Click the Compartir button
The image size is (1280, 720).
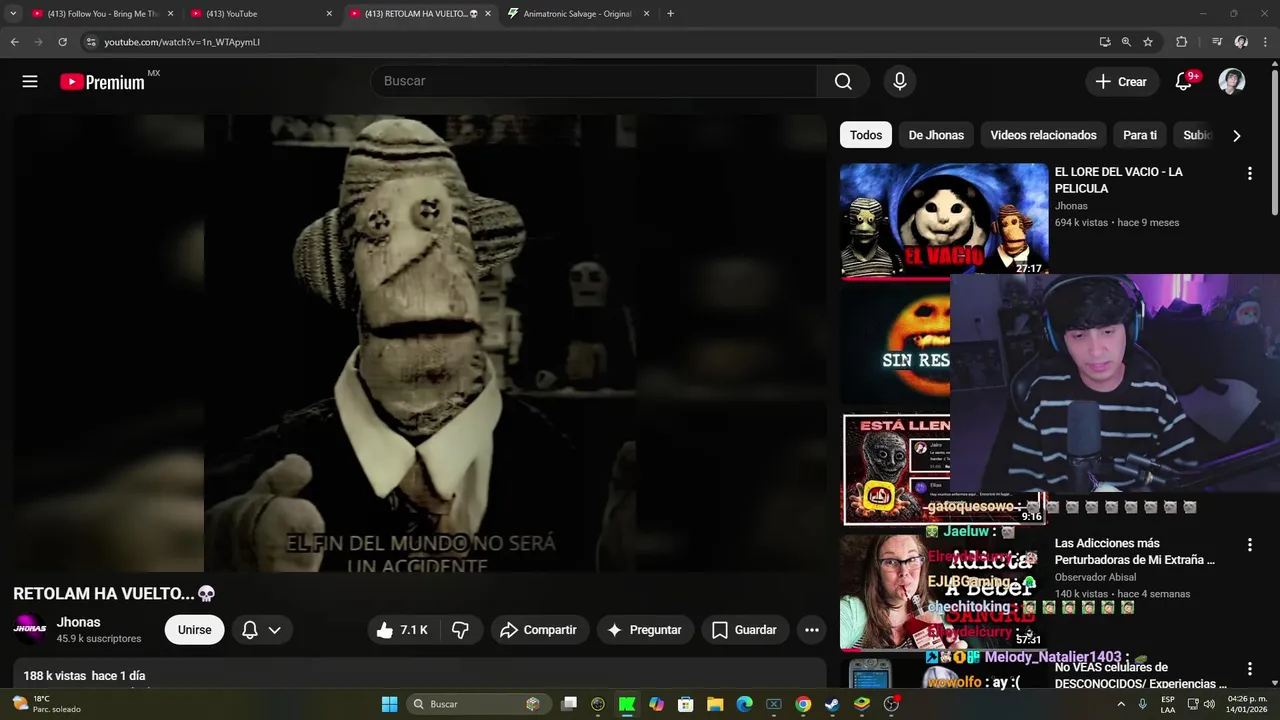[538, 630]
